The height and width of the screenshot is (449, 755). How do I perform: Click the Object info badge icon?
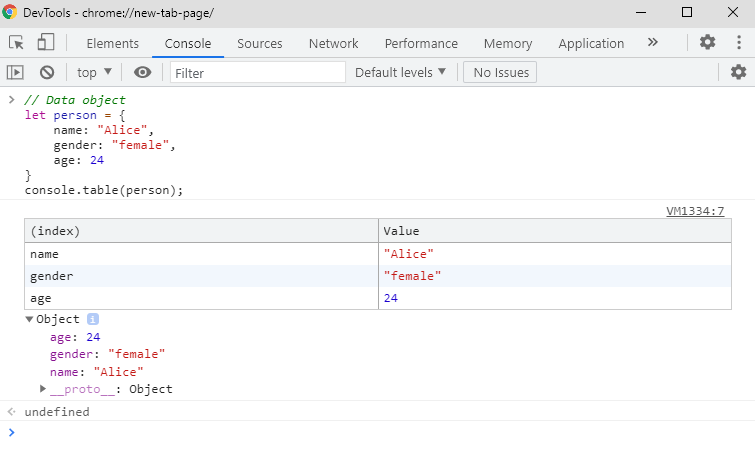pos(93,319)
